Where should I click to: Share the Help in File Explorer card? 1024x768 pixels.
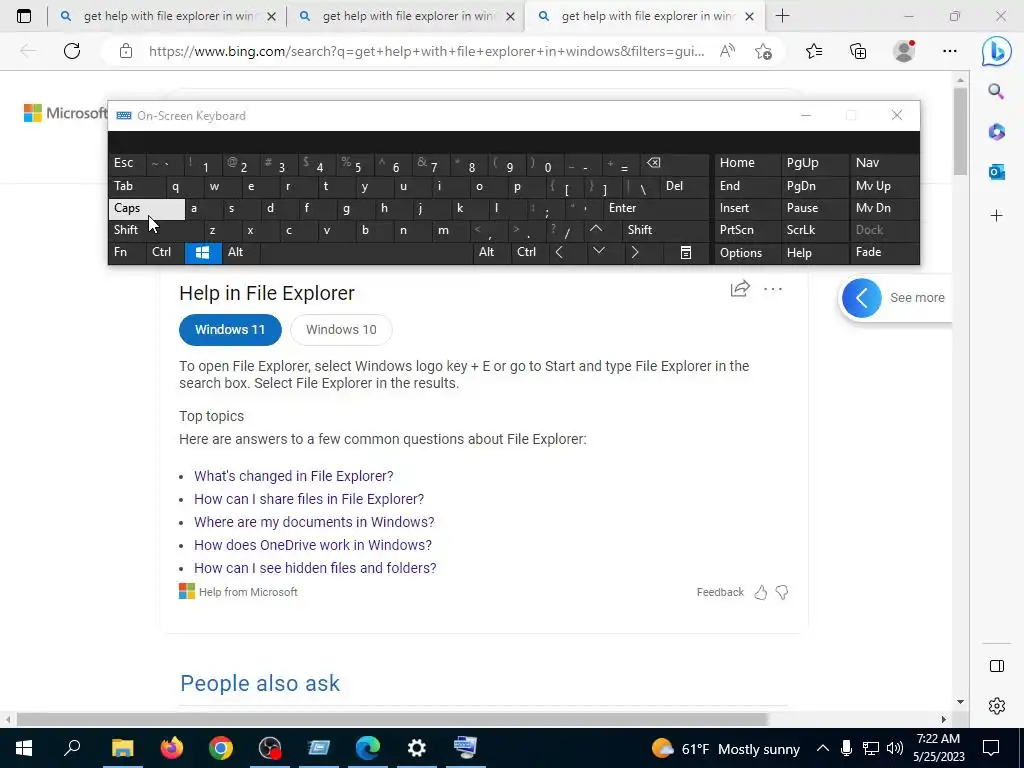pos(740,289)
